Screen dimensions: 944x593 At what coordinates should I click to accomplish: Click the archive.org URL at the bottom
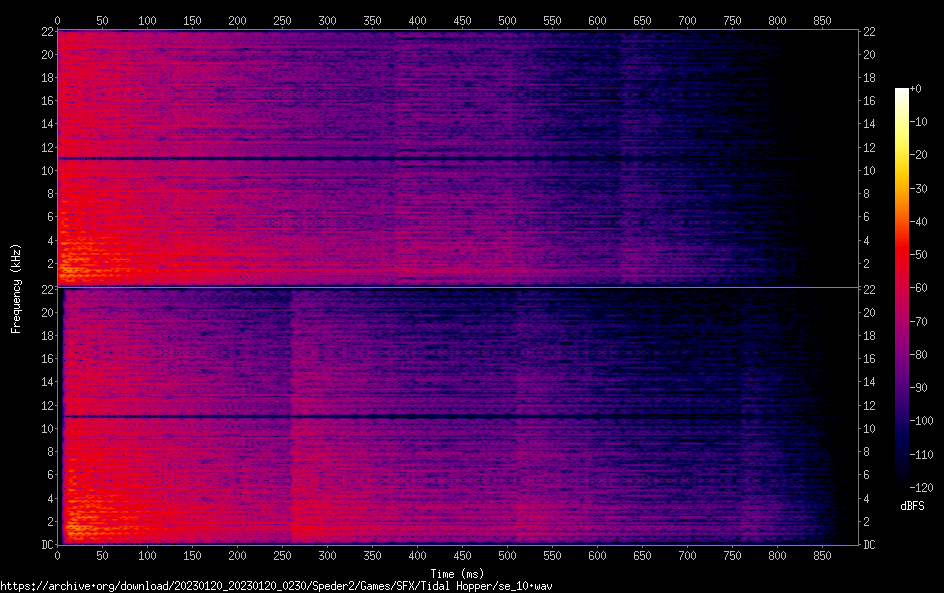point(276,585)
